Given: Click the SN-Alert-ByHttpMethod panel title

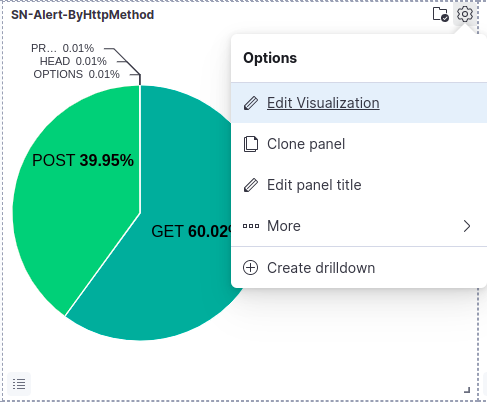Looking at the screenshot, I should point(83,15).
